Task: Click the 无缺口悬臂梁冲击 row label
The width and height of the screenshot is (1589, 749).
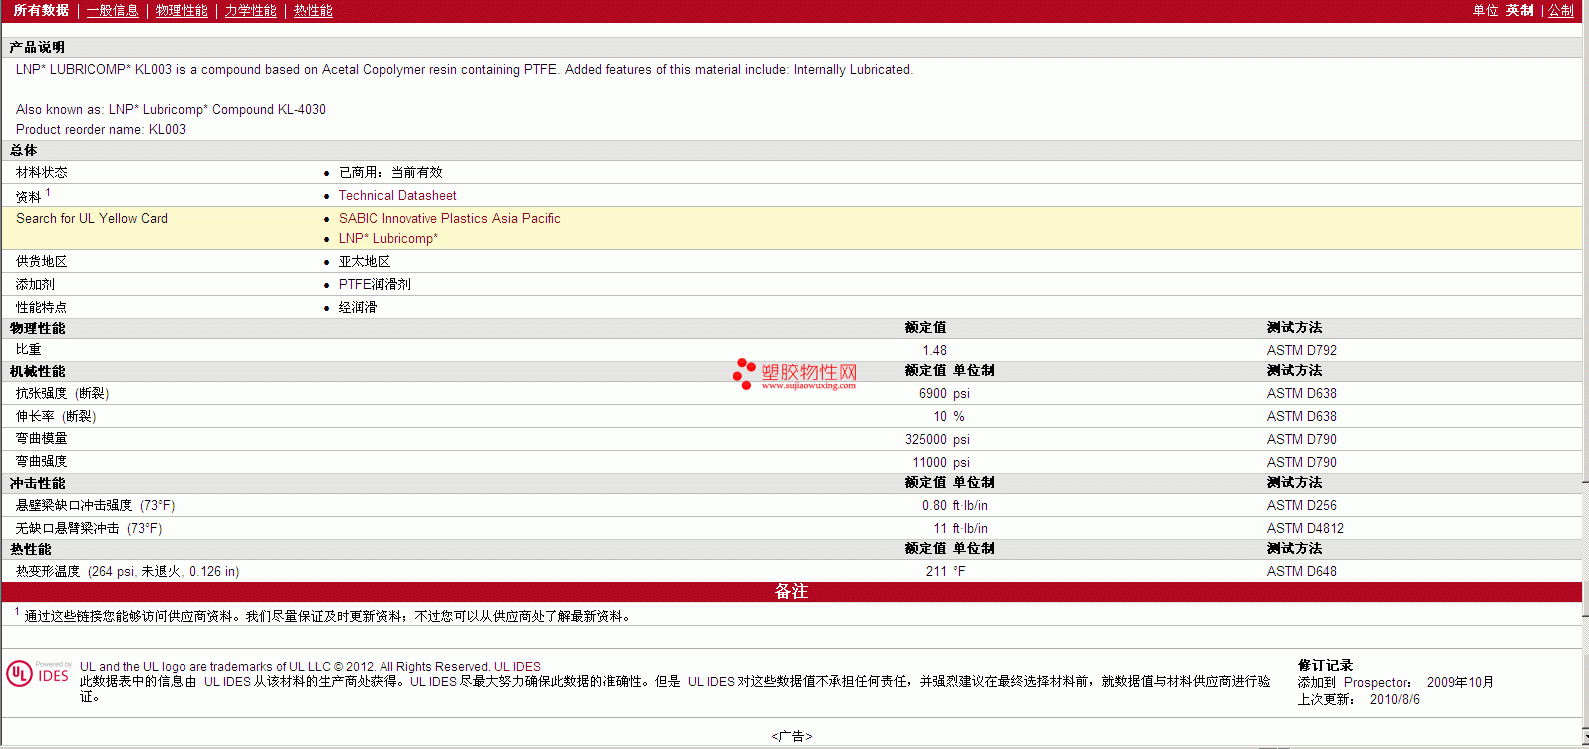Action: pos(89,528)
